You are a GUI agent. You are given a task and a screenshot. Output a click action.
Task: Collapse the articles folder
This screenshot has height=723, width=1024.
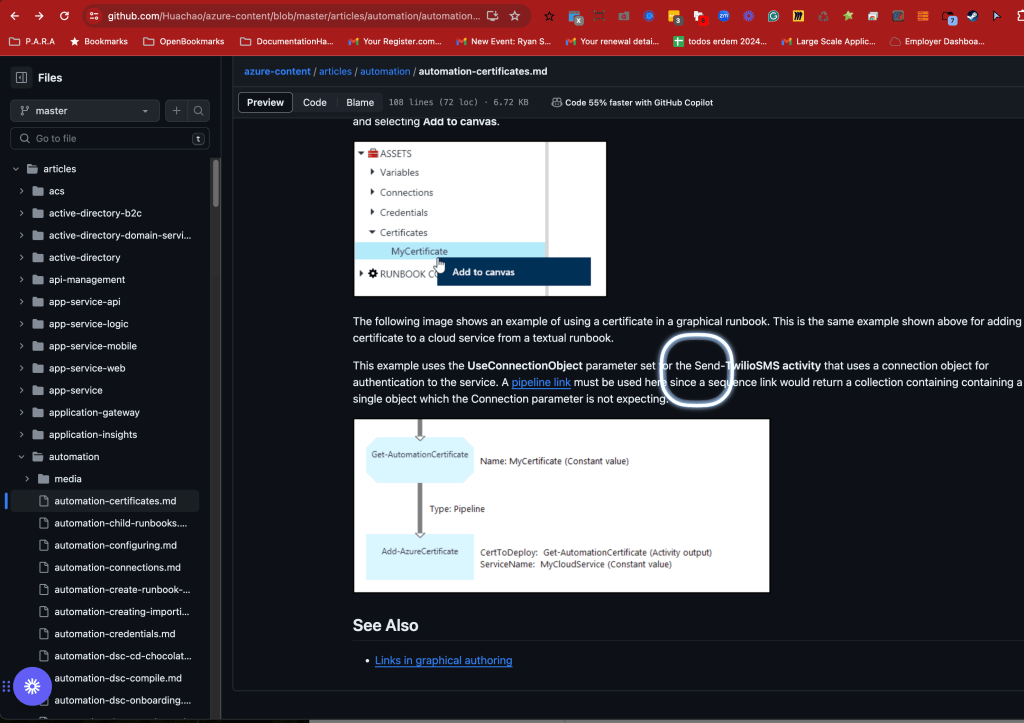pos(16,169)
